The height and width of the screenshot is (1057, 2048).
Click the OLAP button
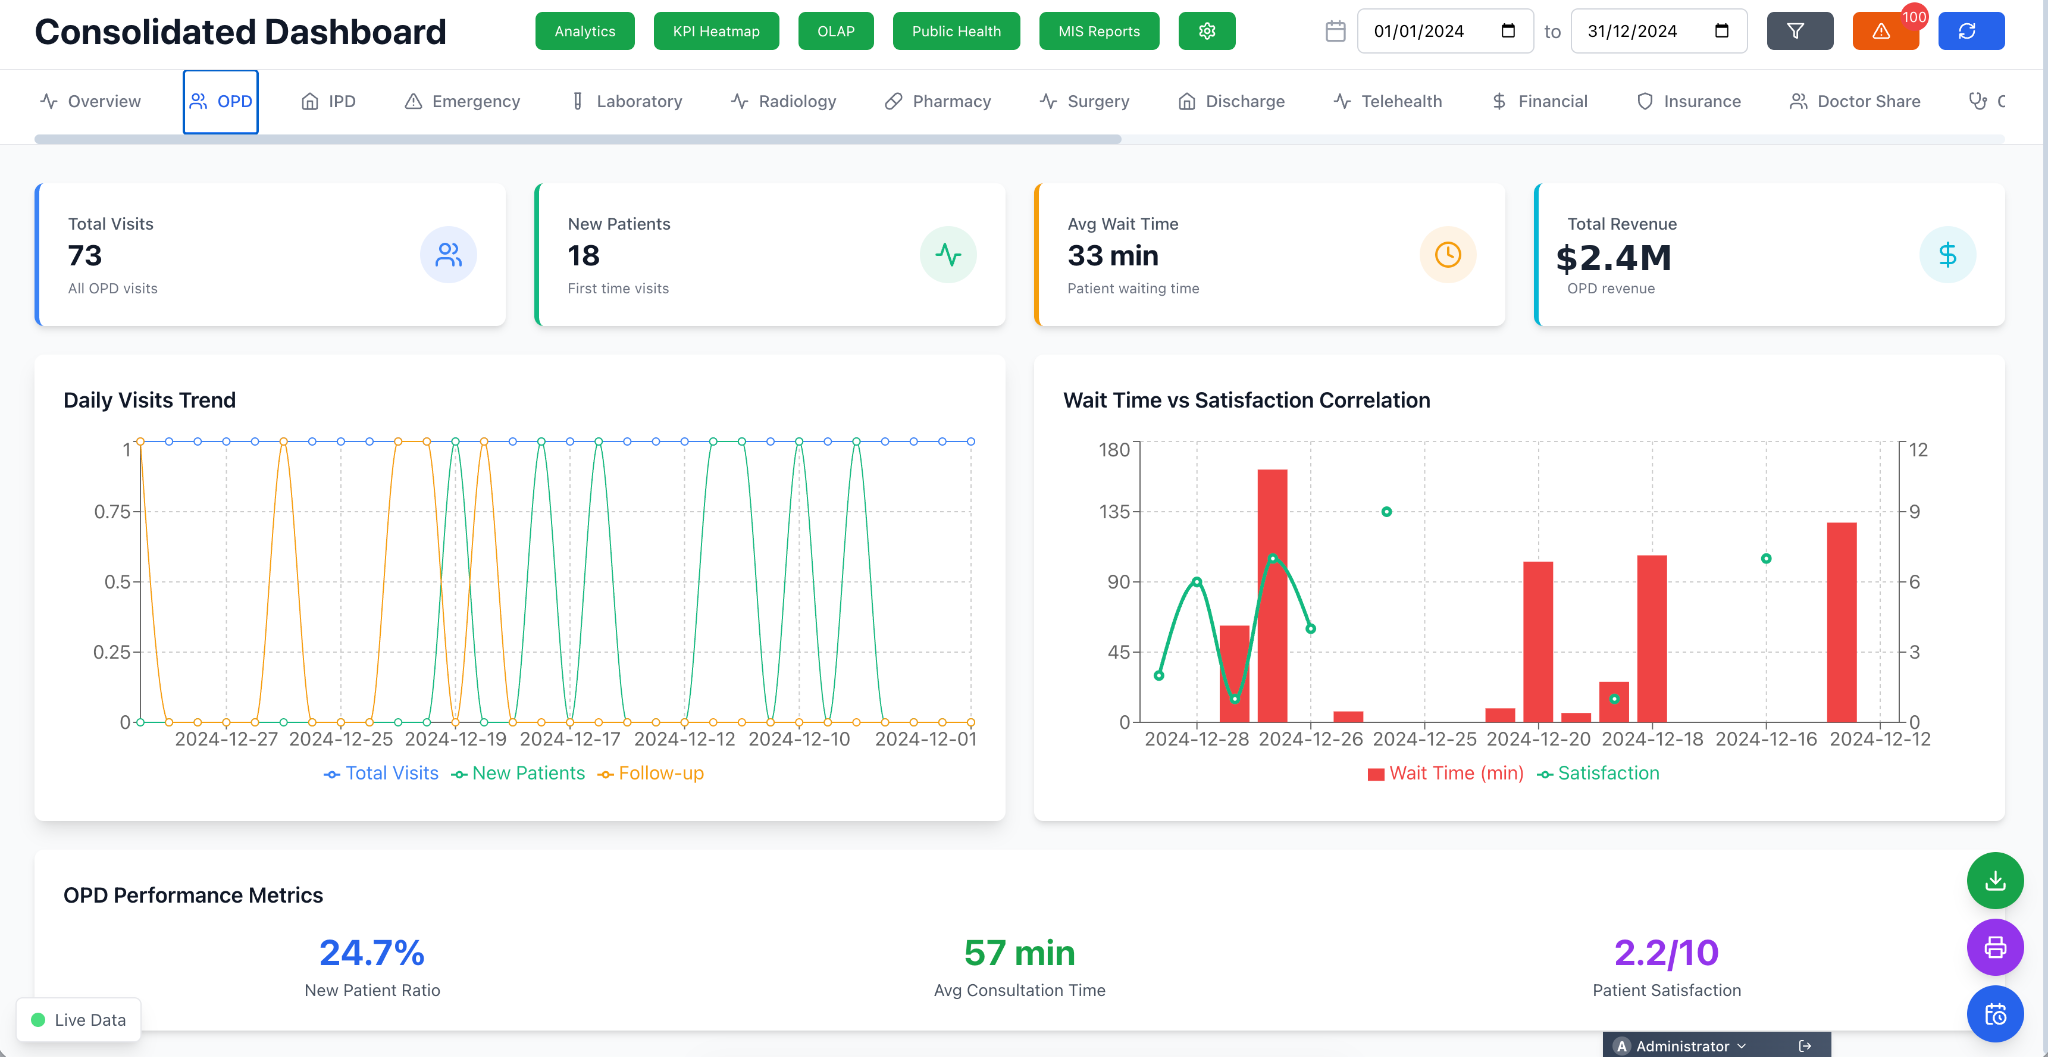tap(836, 31)
